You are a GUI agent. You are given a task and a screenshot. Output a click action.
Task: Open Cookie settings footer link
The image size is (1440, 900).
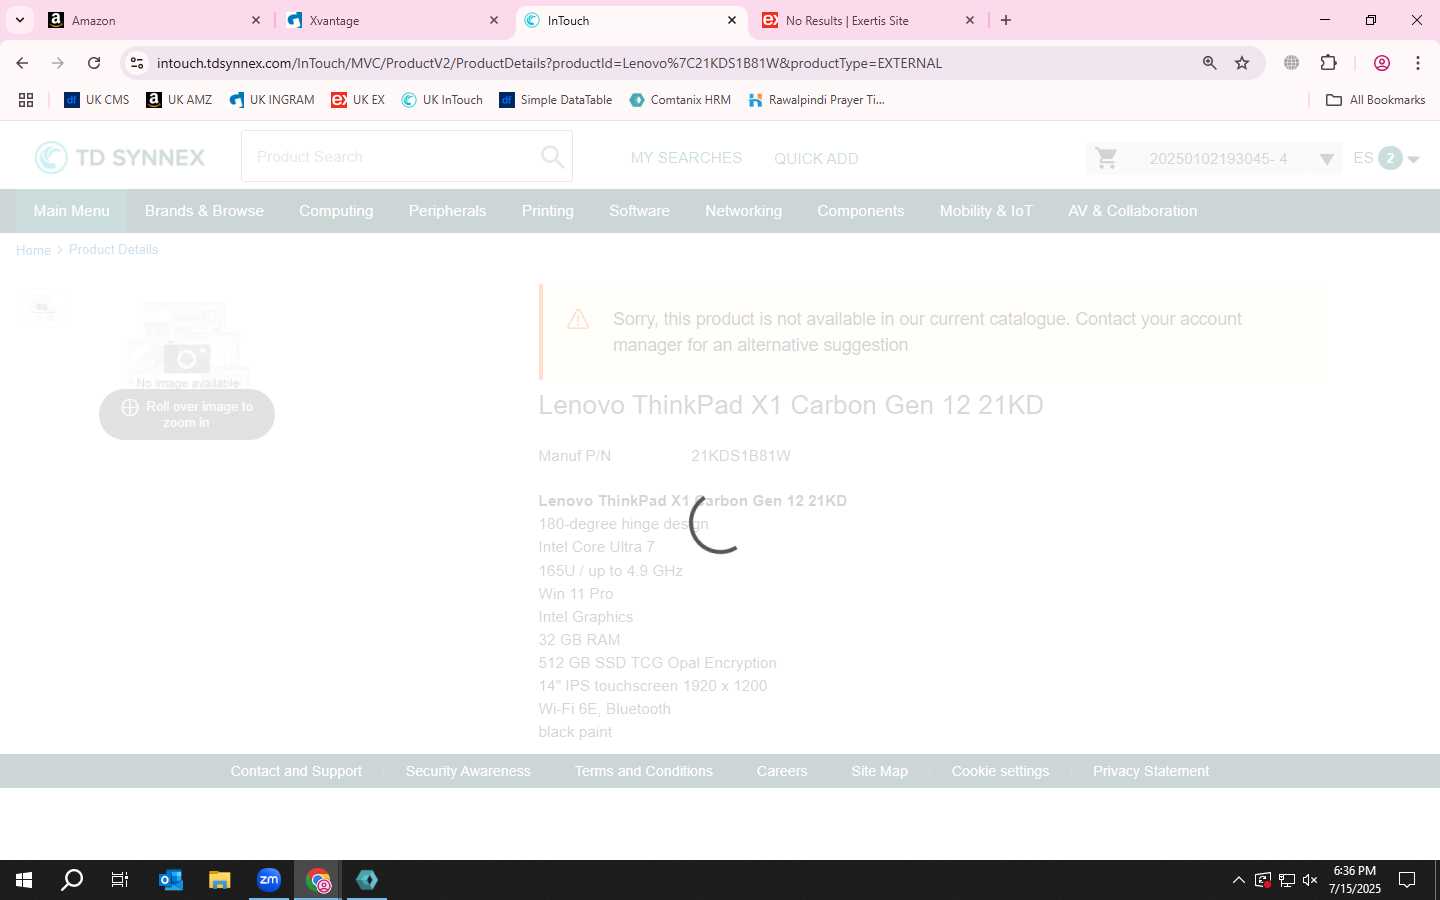coord(1000,771)
